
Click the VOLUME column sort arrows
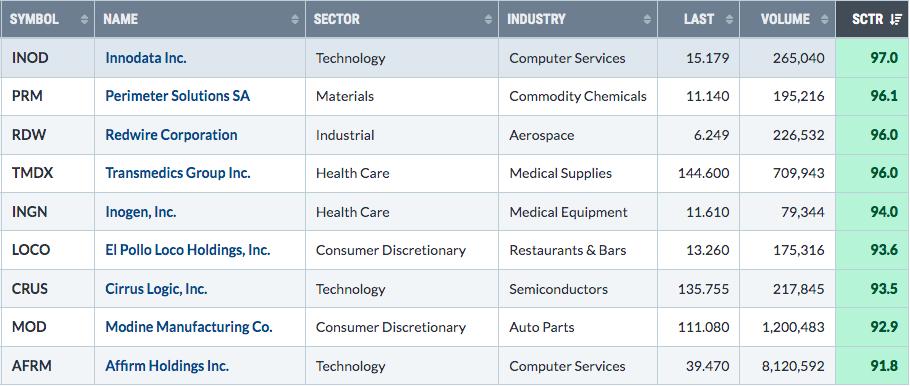pyautogui.click(x=824, y=19)
